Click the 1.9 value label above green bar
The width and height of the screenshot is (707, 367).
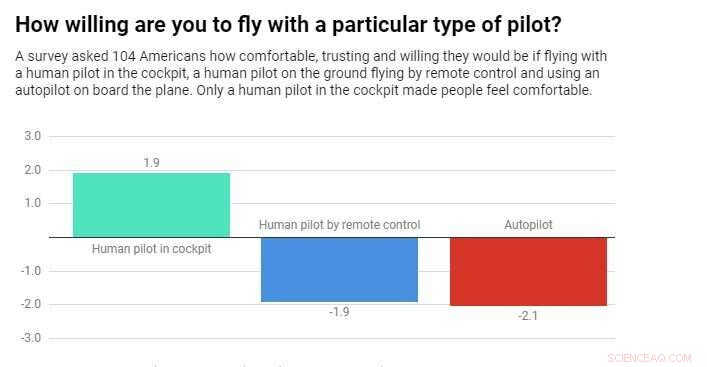[152, 163]
